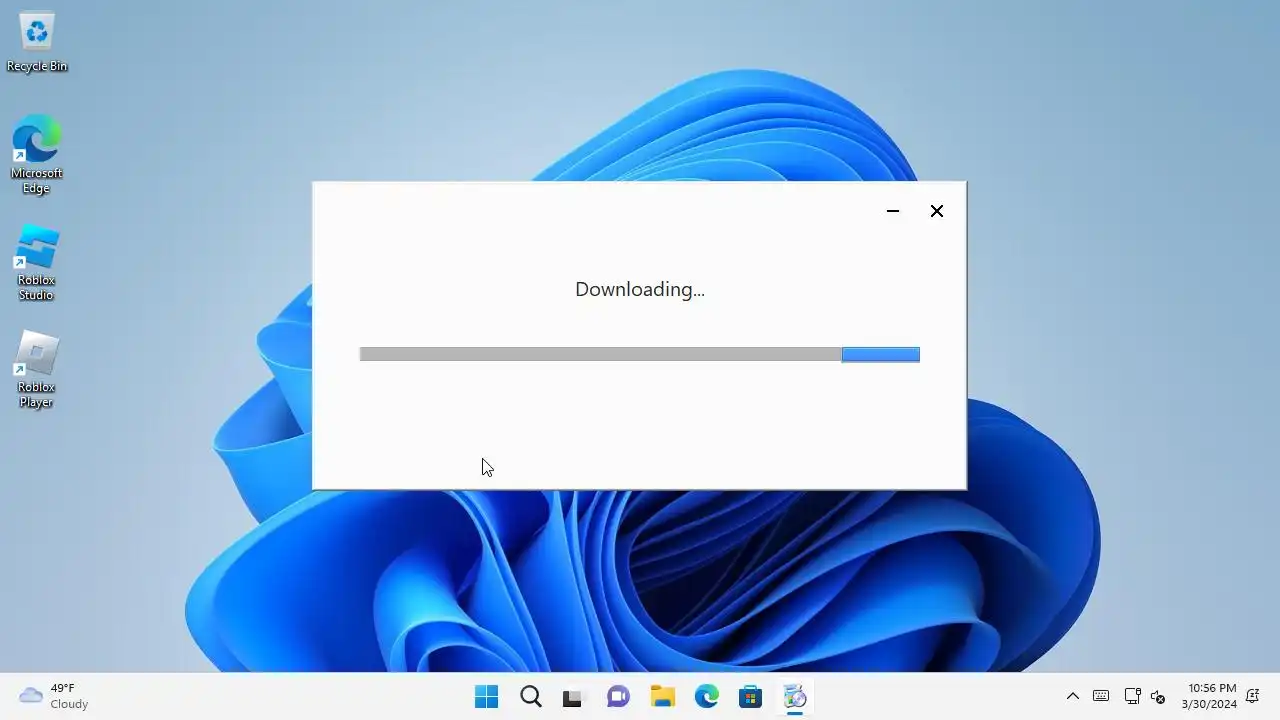Image resolution: width=1280 pixels, height=720 pixels.
Task: Select the Roblox Player desktop shortcut
Action: tap(37, 369)
